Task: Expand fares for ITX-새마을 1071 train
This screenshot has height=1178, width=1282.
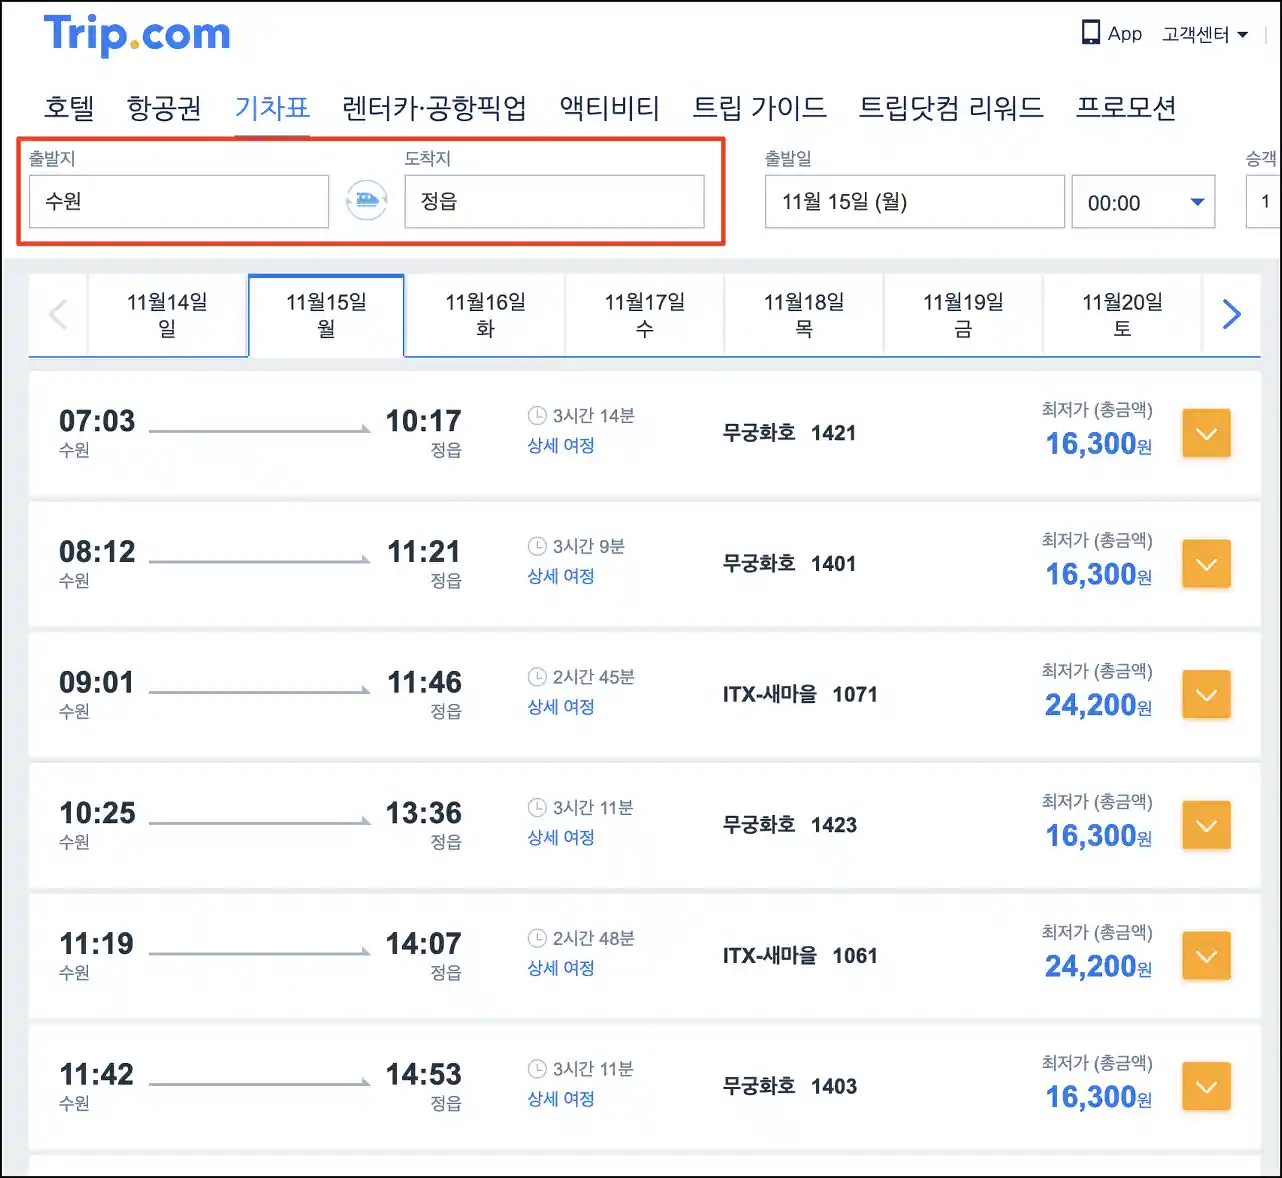Action: 1206,695
